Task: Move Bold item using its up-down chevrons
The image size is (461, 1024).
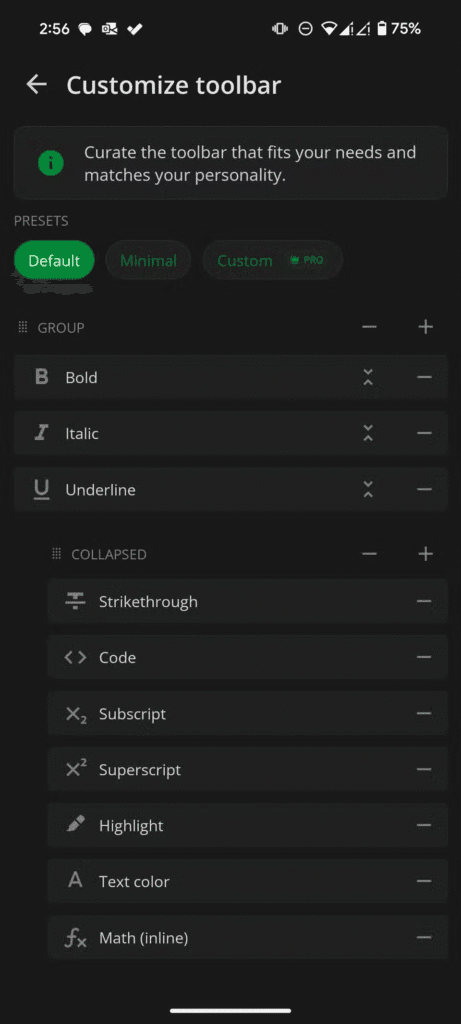Action: pyautogui.click(x=368, y=377)
